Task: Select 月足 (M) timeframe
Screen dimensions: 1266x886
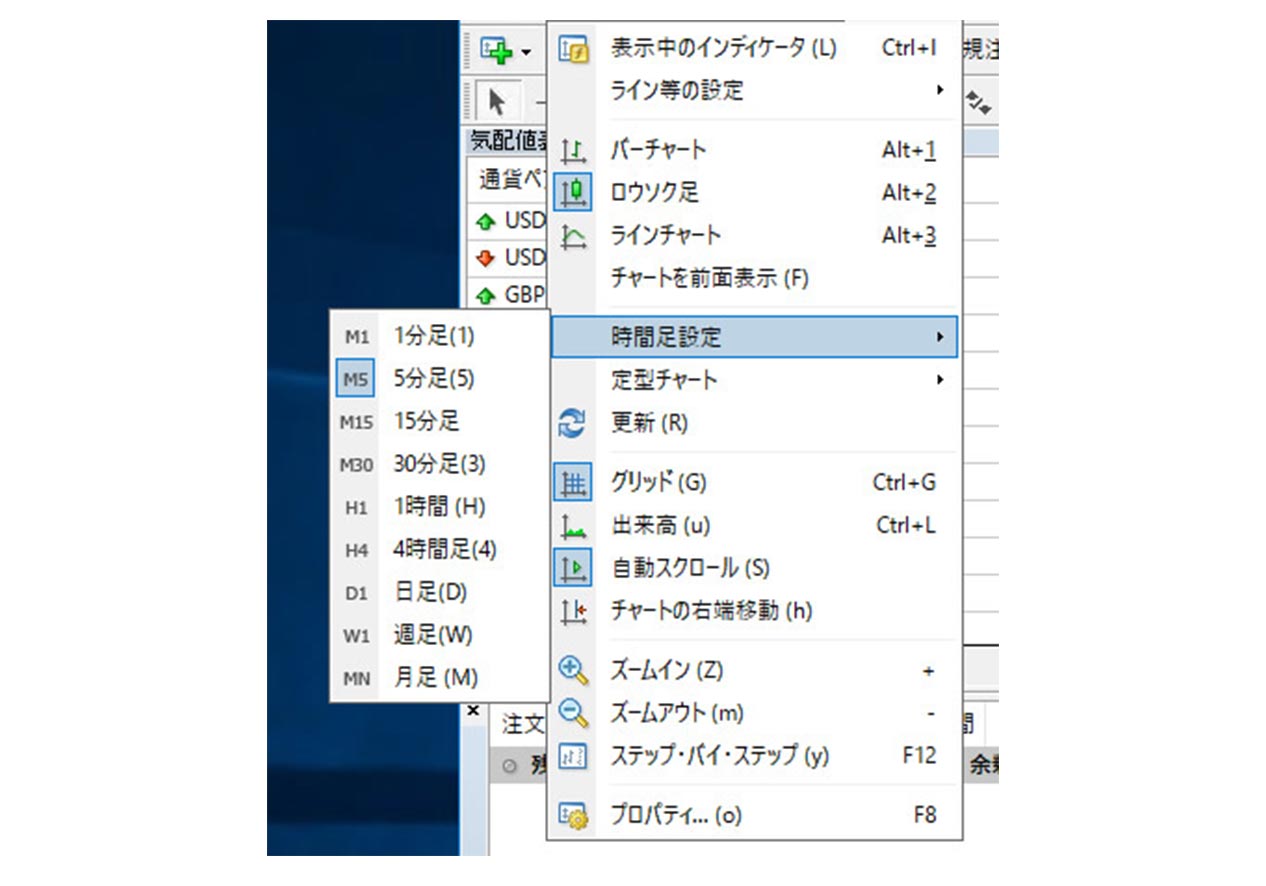Action: click(439, 678)
